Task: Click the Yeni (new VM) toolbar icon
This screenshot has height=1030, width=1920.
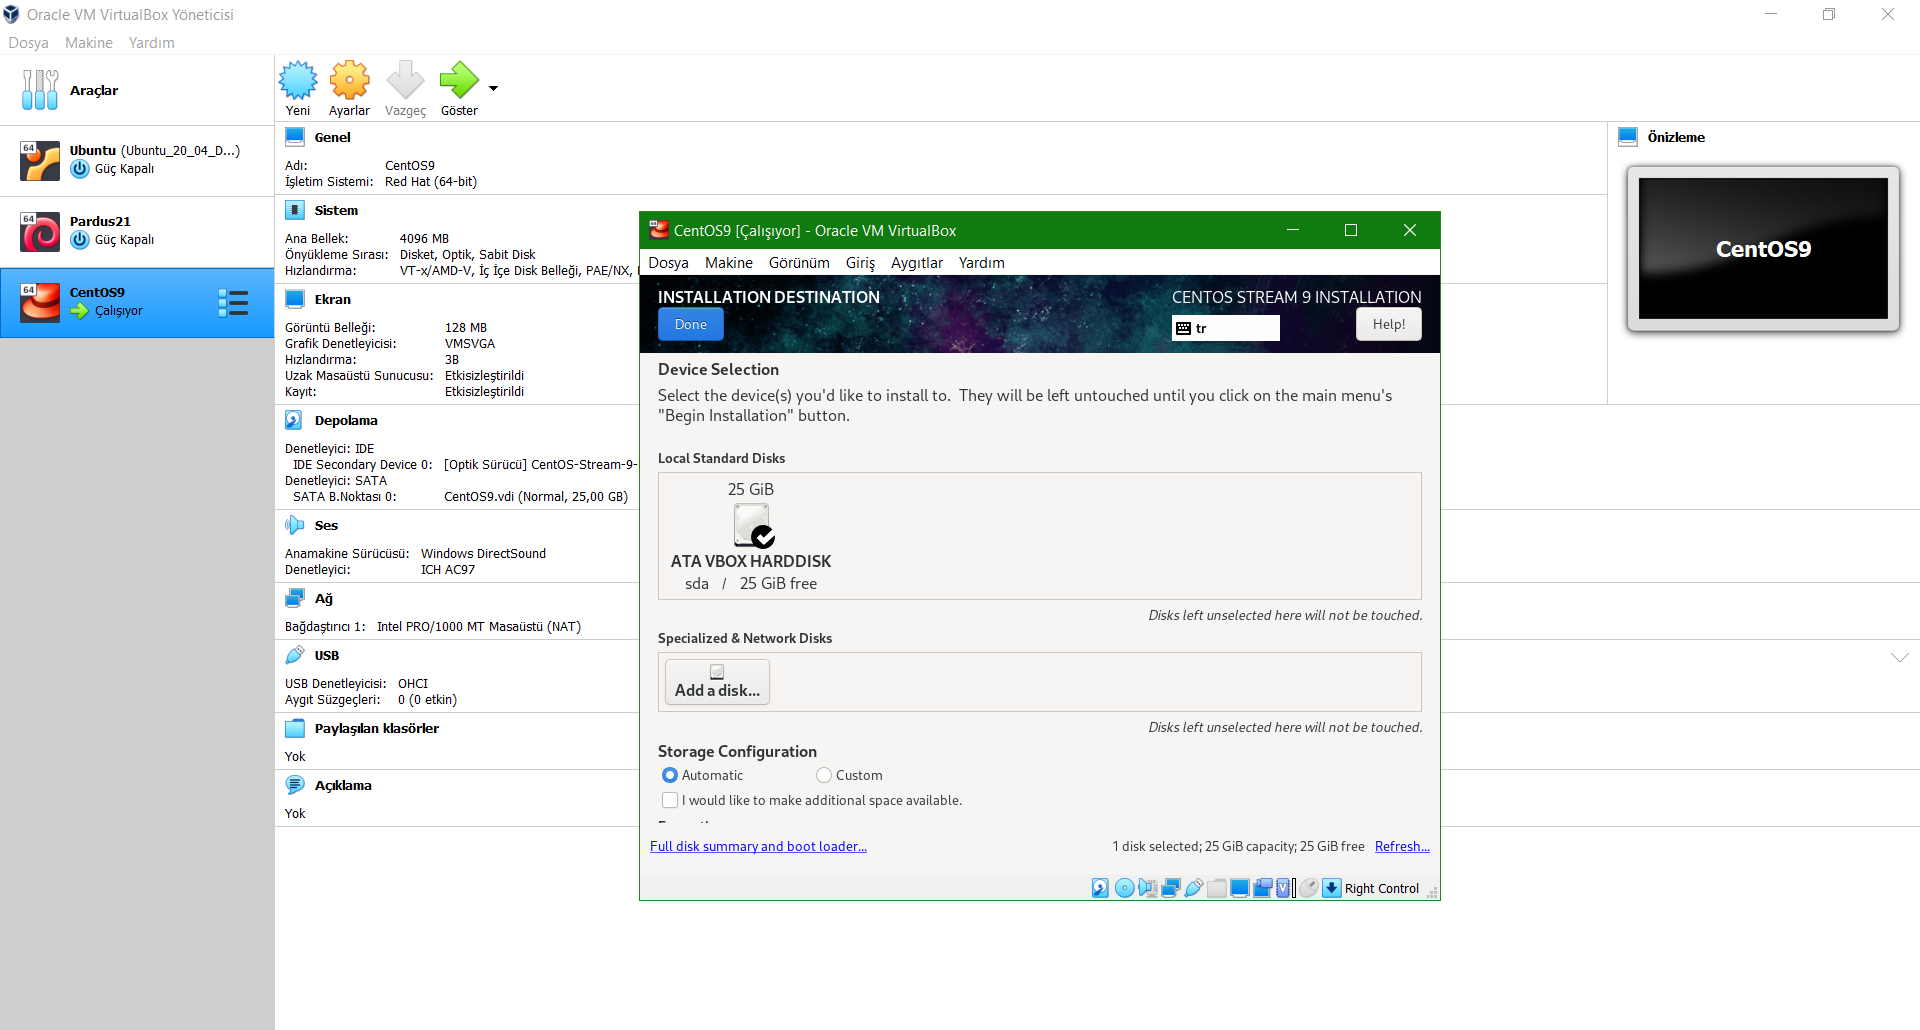Action: (x=298, y=79)
